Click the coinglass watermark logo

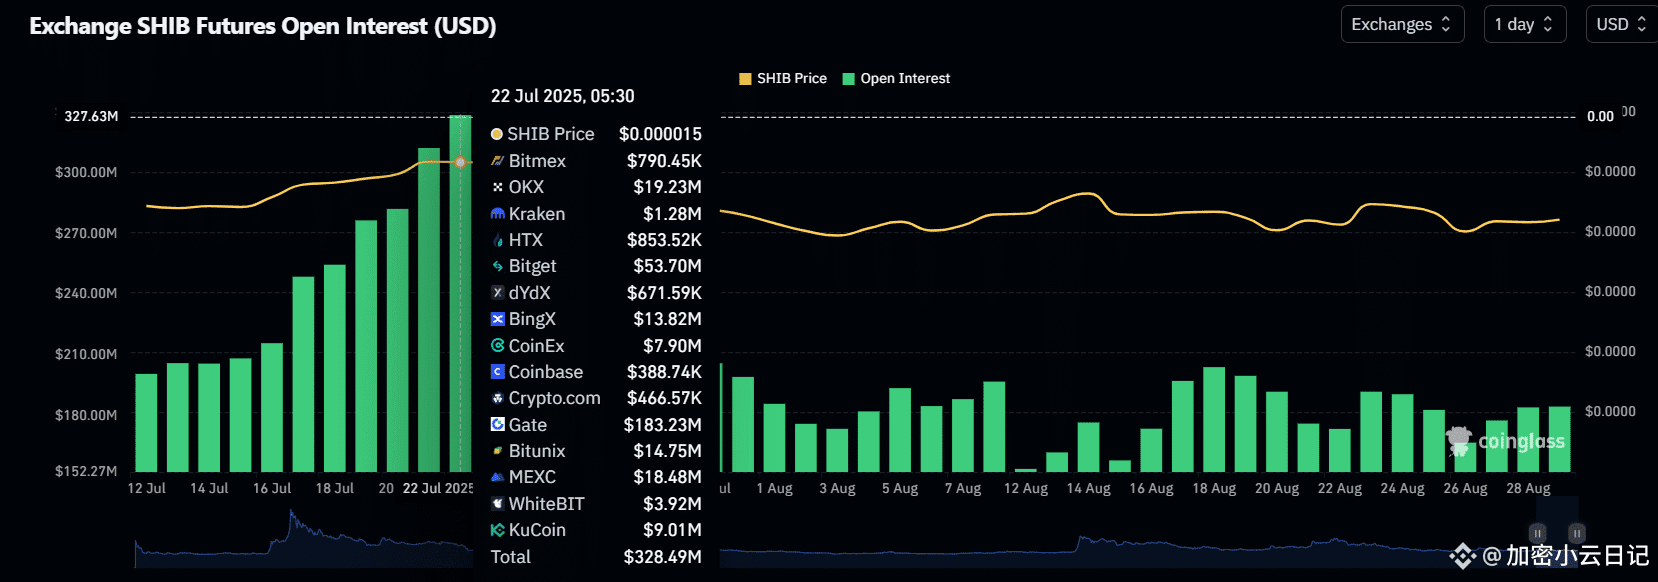tap(1506, 441)
